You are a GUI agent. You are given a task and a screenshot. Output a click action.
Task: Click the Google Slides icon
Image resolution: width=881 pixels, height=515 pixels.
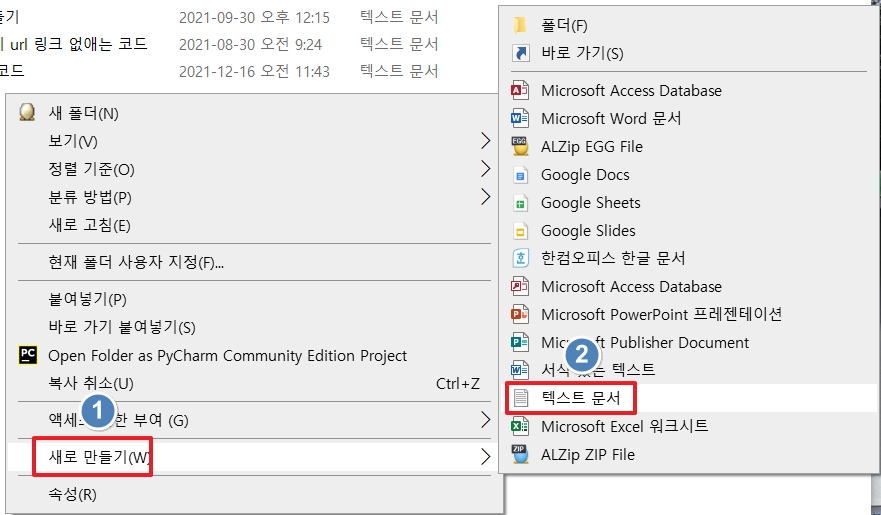(520, 231)
